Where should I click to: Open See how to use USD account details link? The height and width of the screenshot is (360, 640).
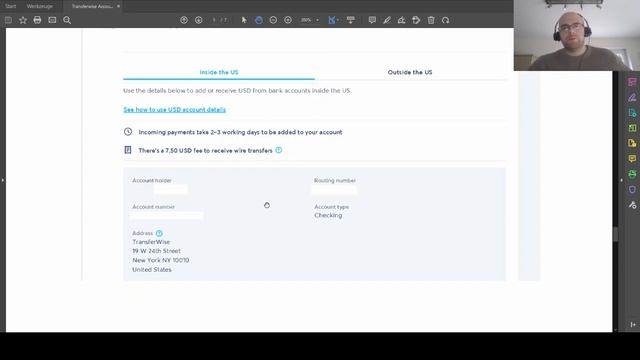pos(174,109)
